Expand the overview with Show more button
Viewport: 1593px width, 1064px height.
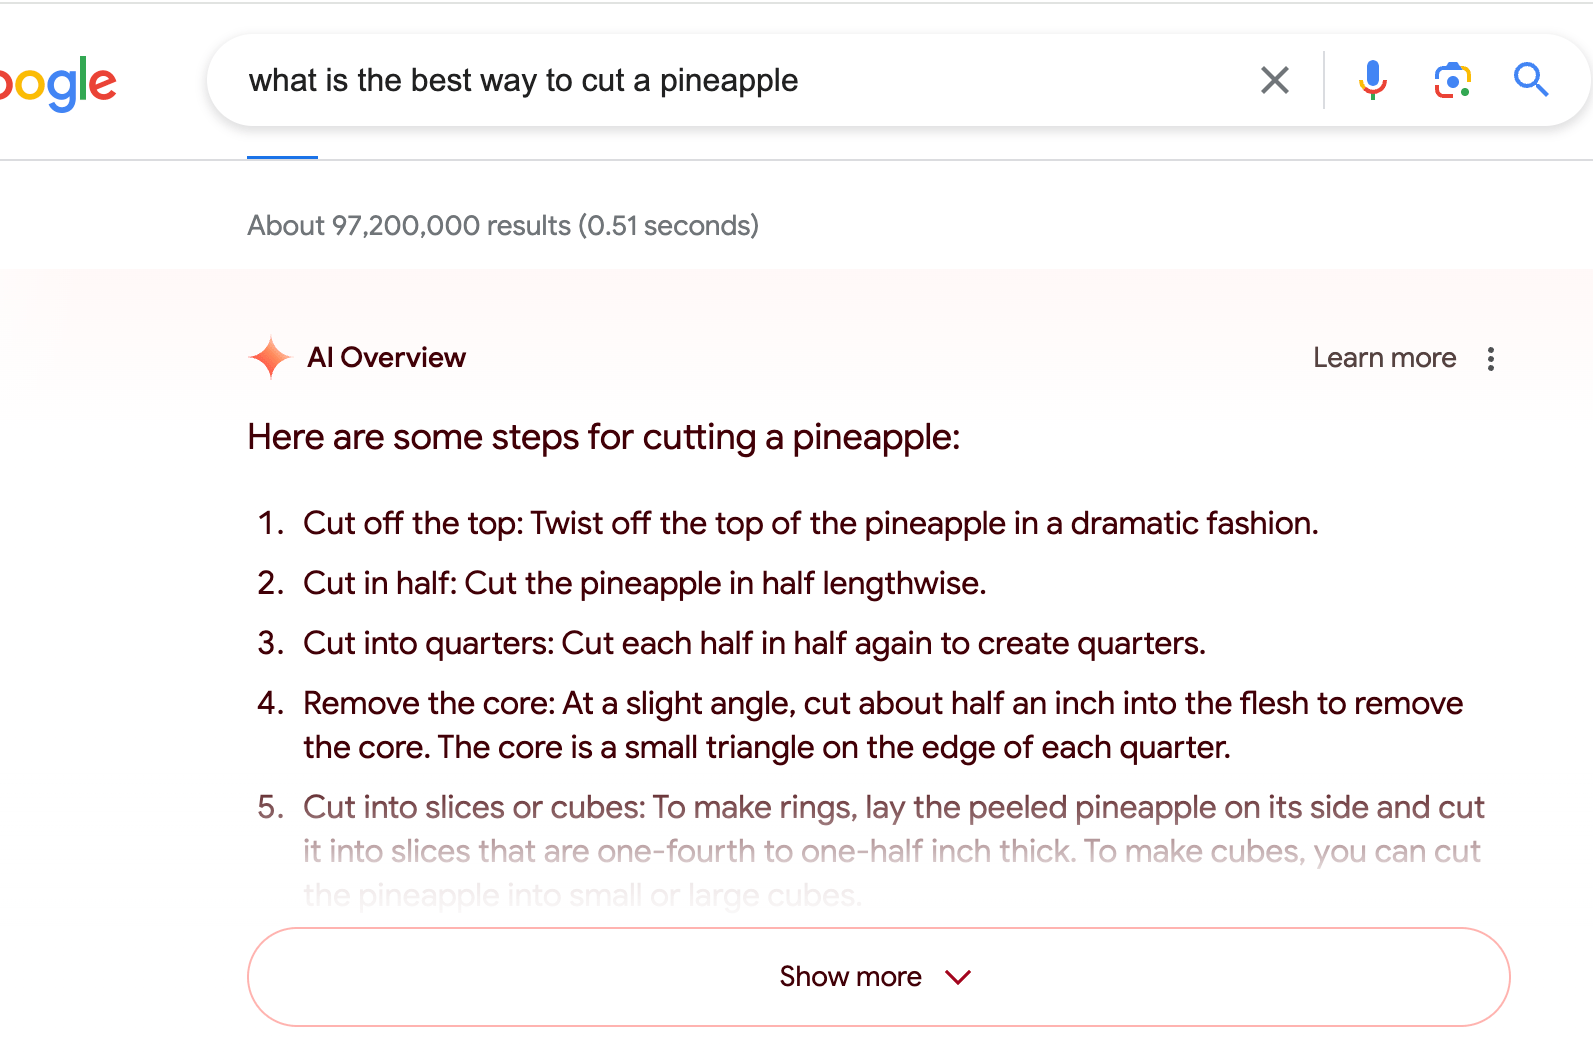pyautogui.click(x=850, y=977)
